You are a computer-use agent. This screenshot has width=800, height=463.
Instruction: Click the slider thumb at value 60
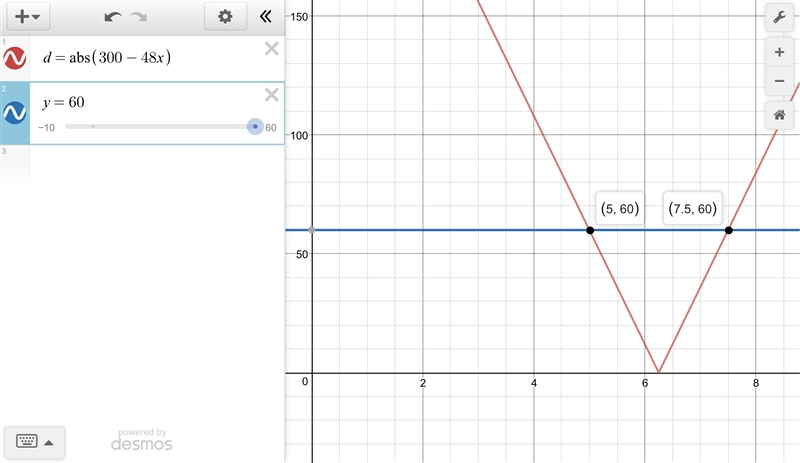tap(255, 127)
